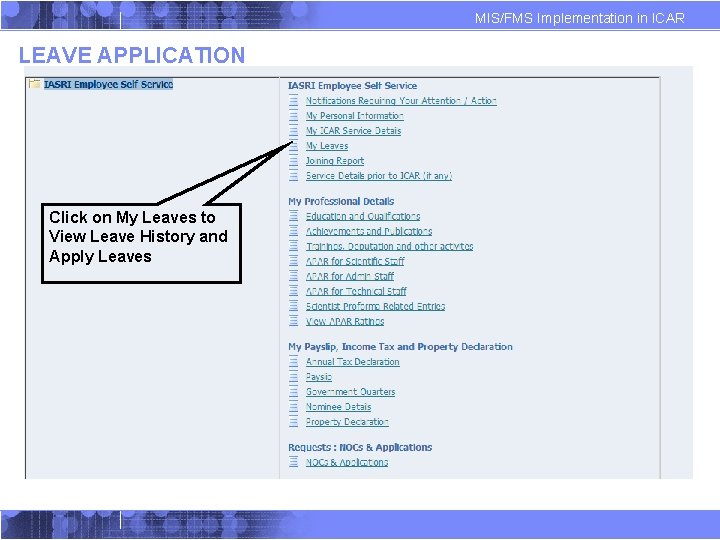
Task: Click list icon beside Service Details prior to ICAR
Action: [x=293, y=176]
